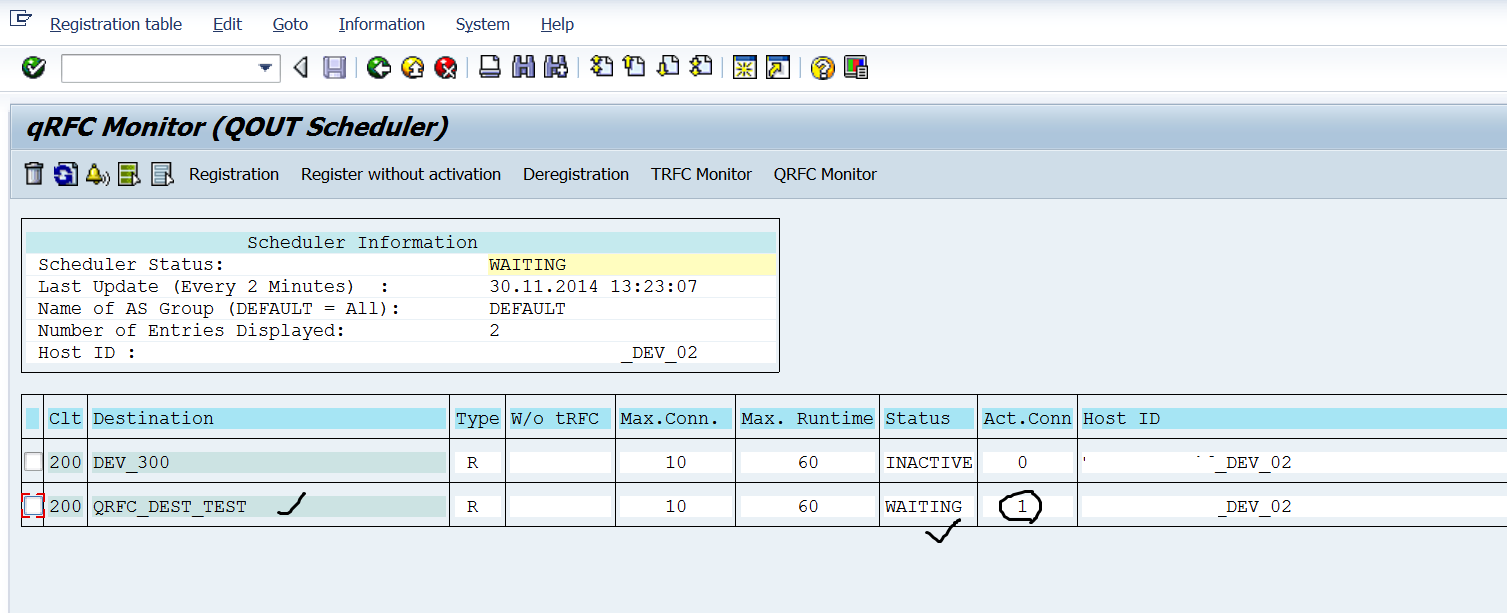Go to Previous Page icon
This screenshot has width=1511, height=613.
(634, 67)
